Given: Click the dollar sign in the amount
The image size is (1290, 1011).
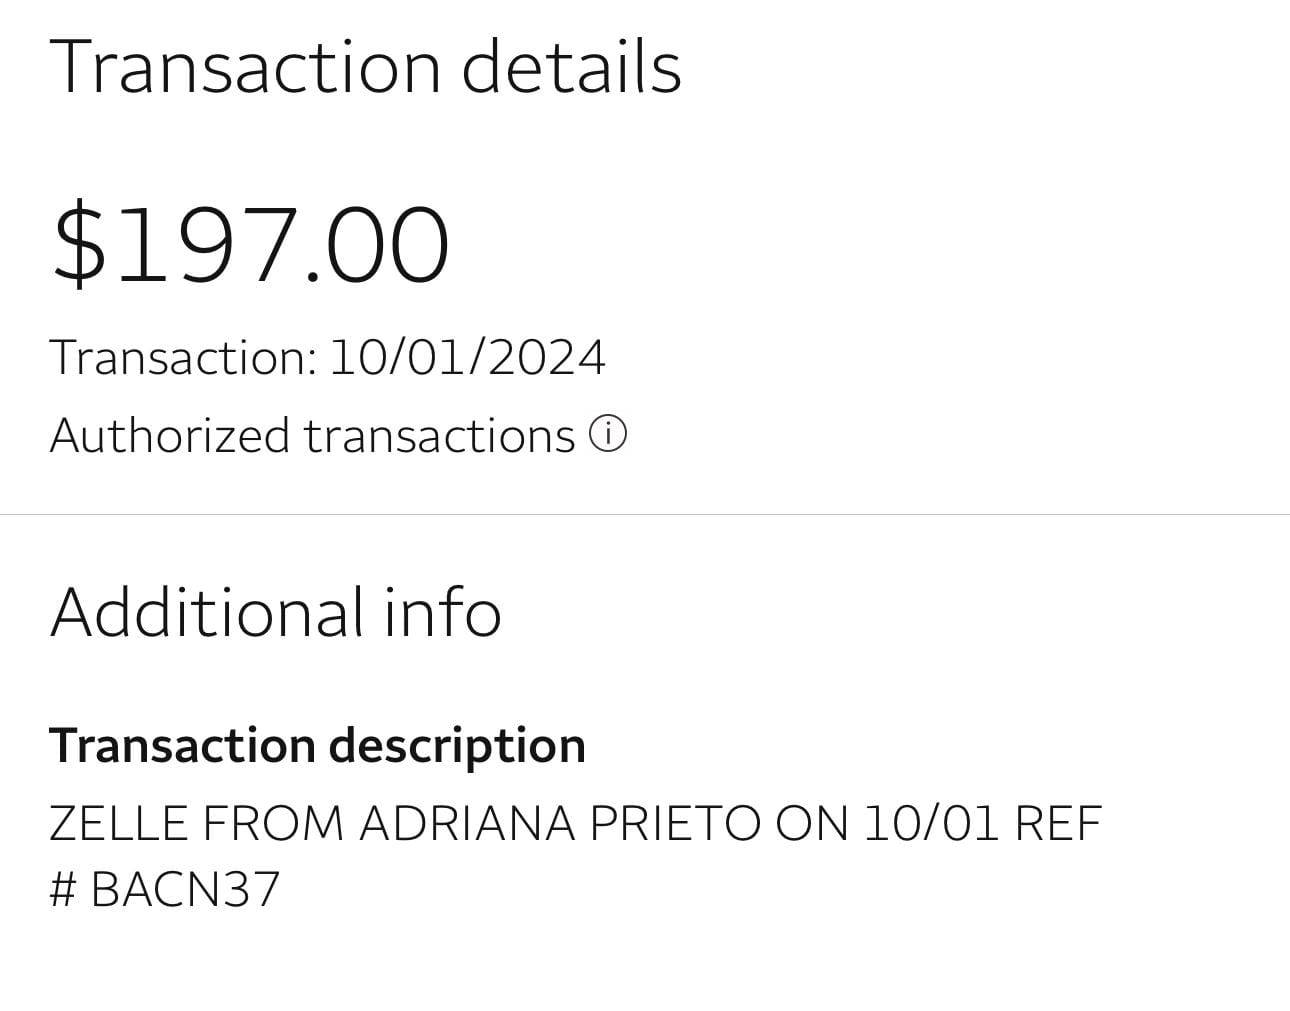Looking at the screenshot, I should click(x=79, y=245).
